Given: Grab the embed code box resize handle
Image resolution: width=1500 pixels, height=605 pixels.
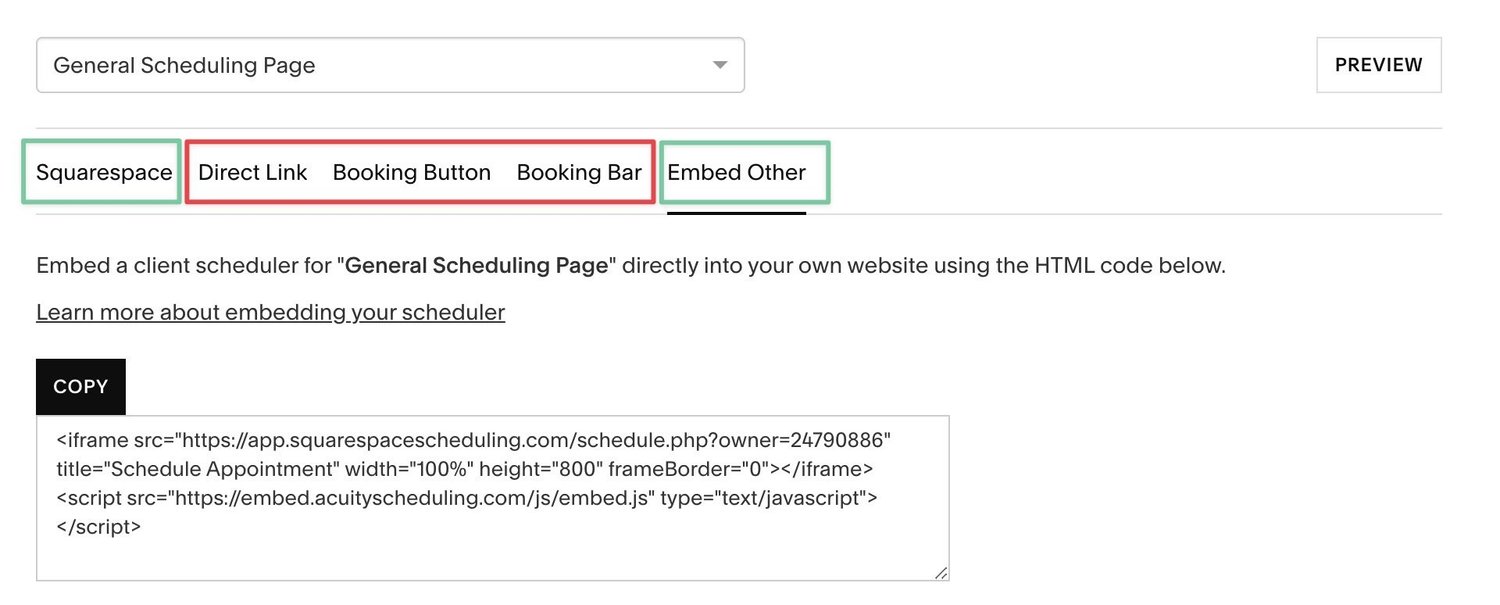Looking at the screenshot, I should point(940,572).
